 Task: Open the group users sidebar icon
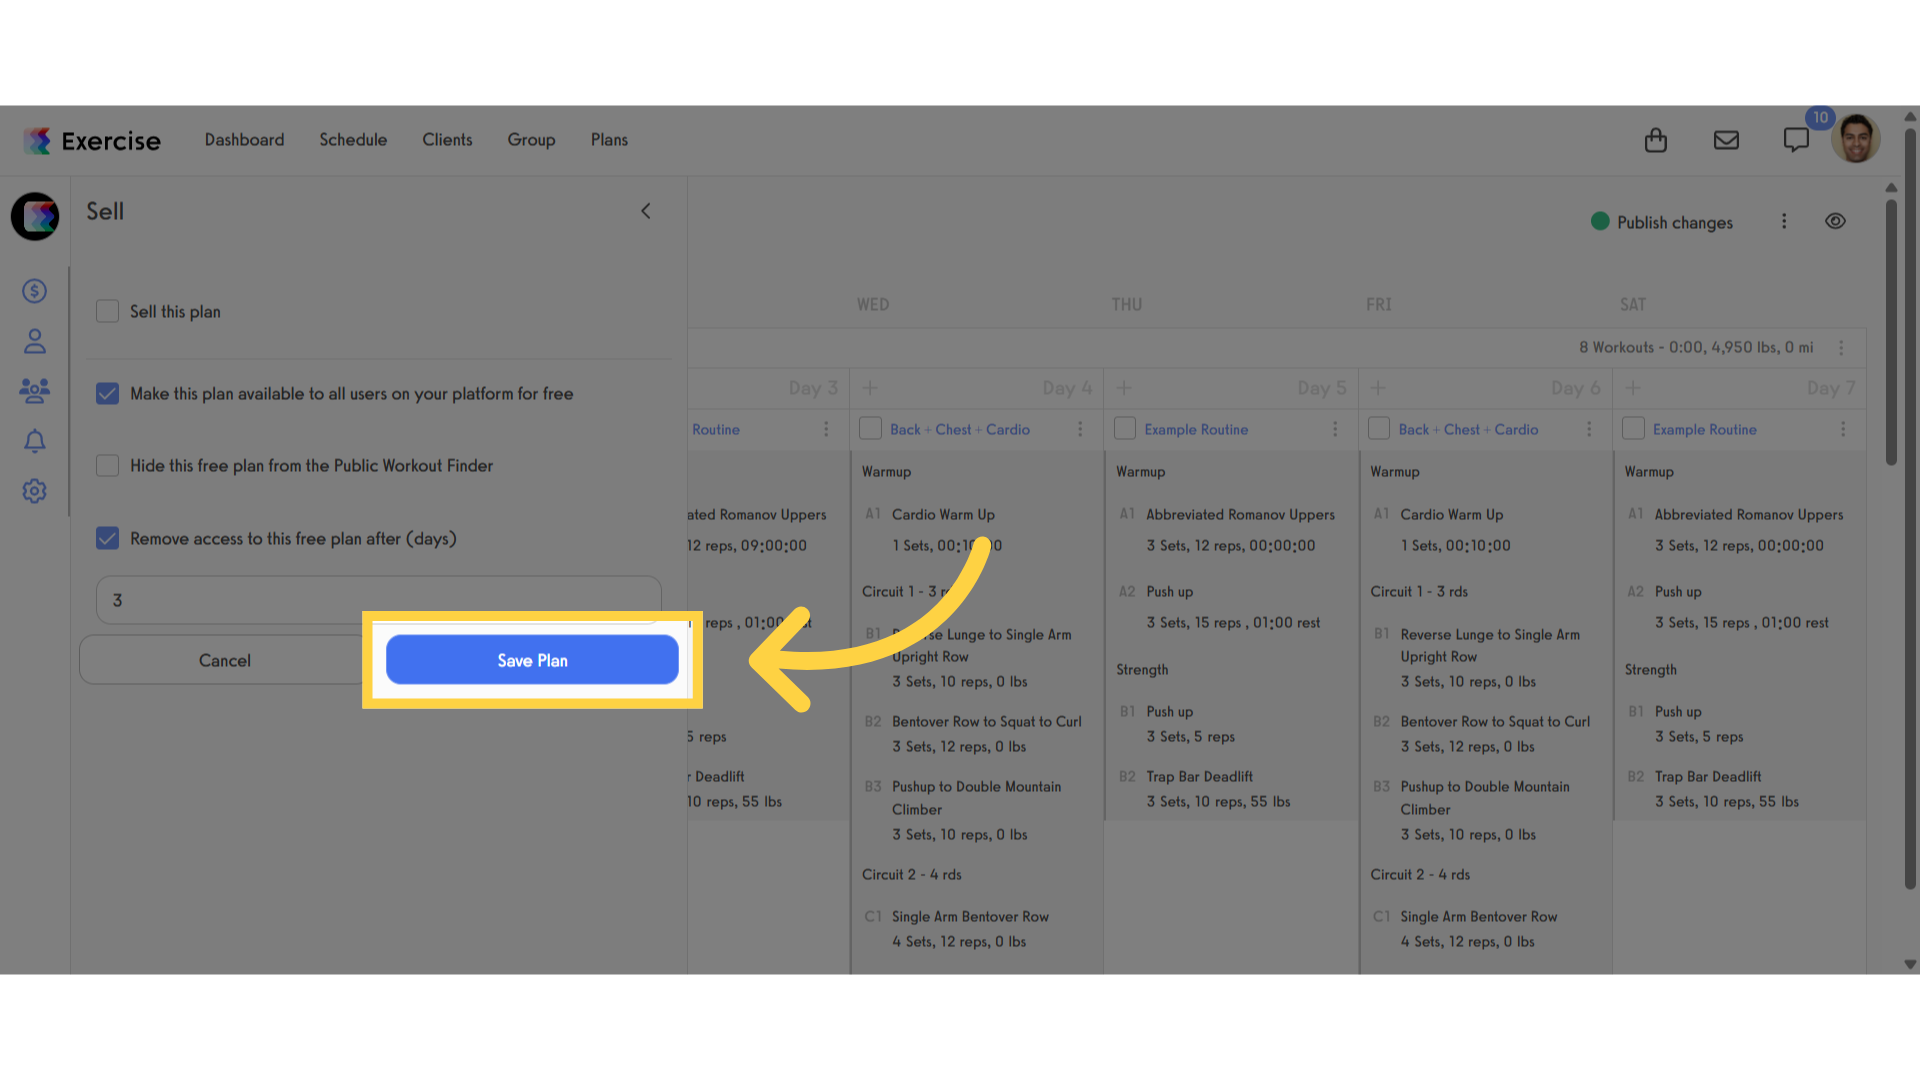pos(35,391)
